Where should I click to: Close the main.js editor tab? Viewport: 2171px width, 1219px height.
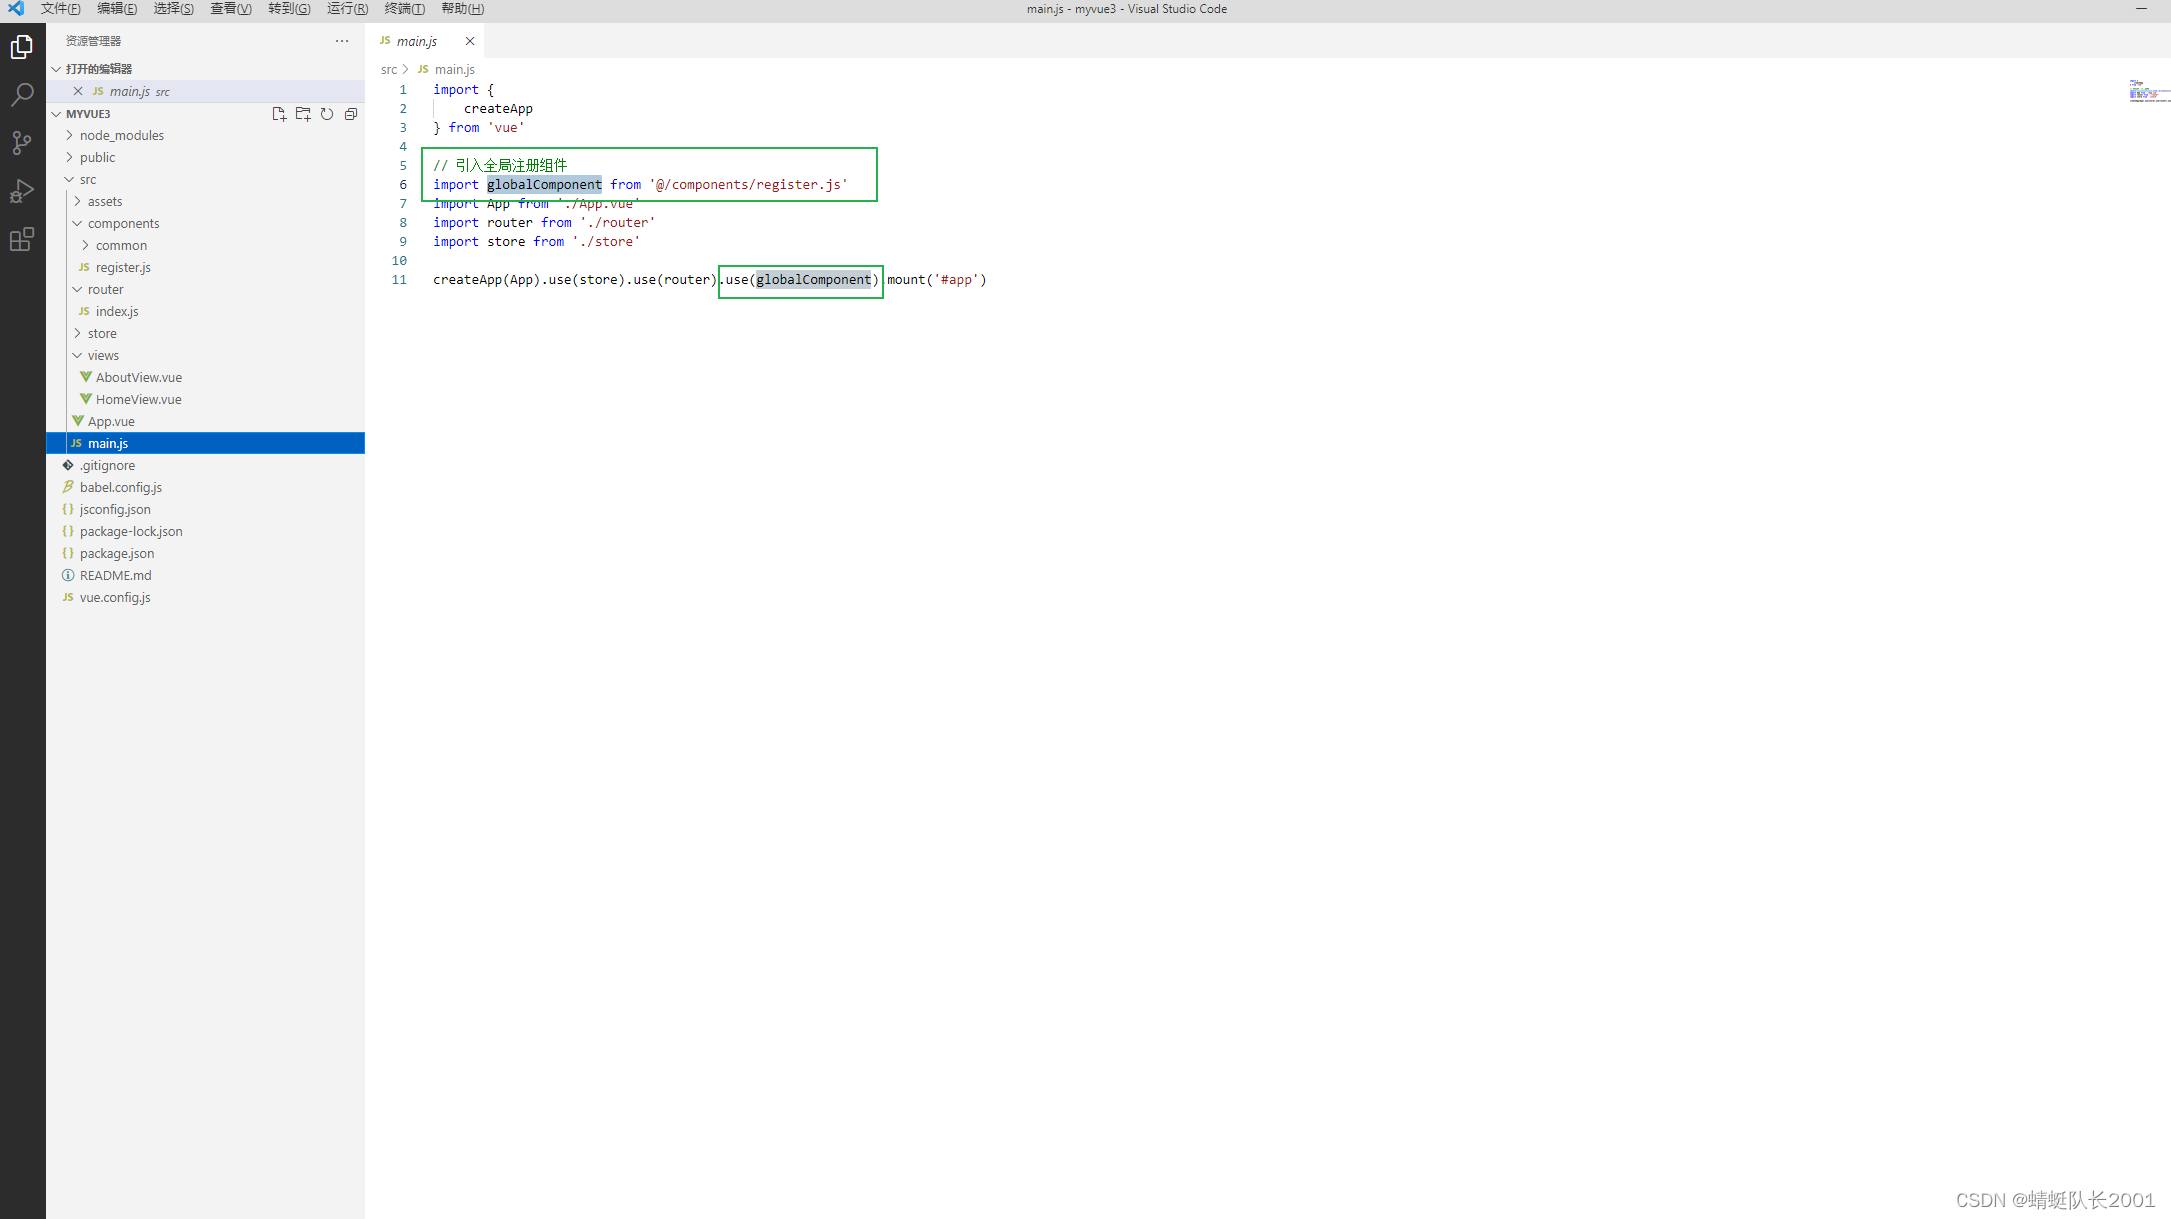(470, 41)
